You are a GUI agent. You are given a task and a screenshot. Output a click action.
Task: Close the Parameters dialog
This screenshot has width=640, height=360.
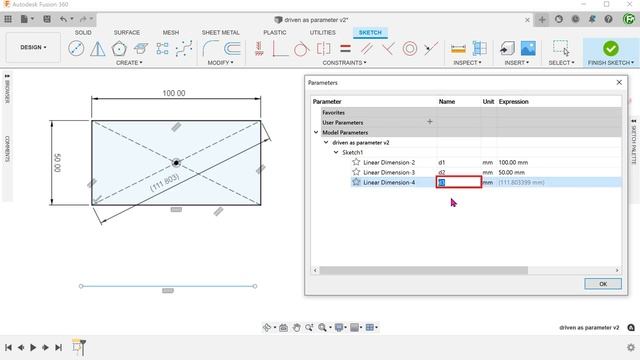click(619, 82)
